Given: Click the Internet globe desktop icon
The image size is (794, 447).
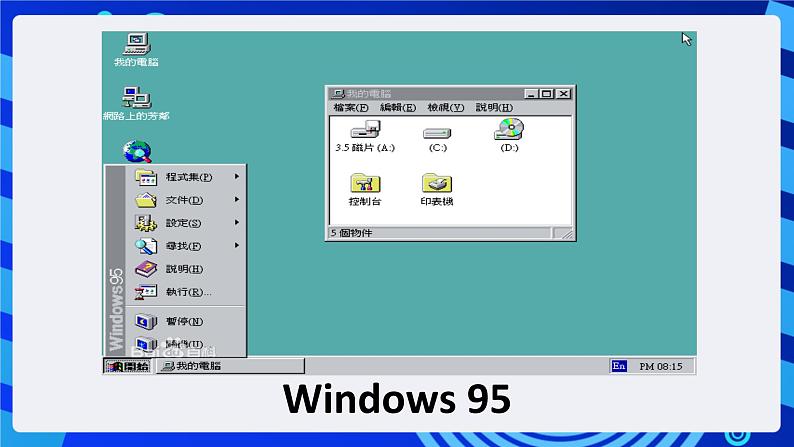Looking at the screenshot, I should [x=136, y=151].
